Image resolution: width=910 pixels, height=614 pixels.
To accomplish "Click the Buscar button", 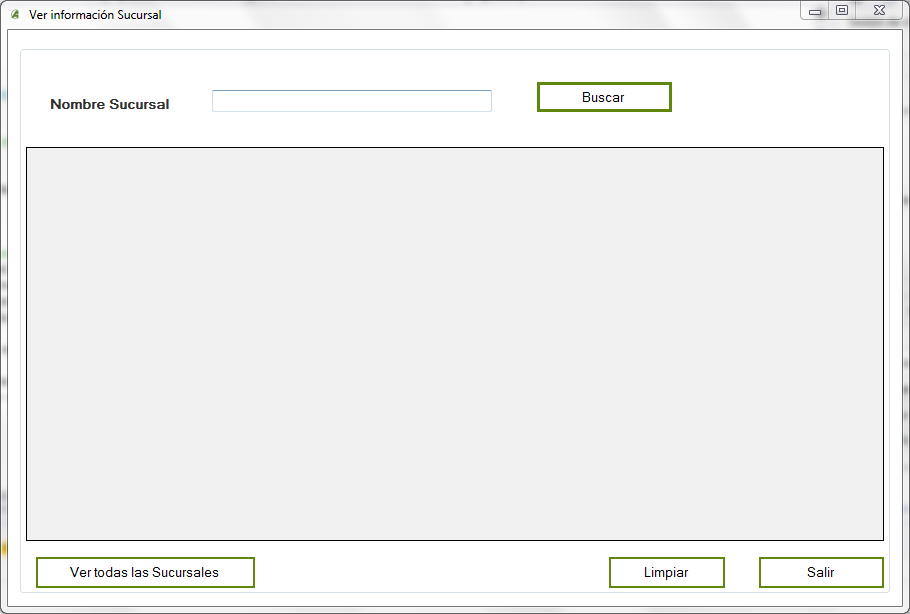I will tap(604, 97).
